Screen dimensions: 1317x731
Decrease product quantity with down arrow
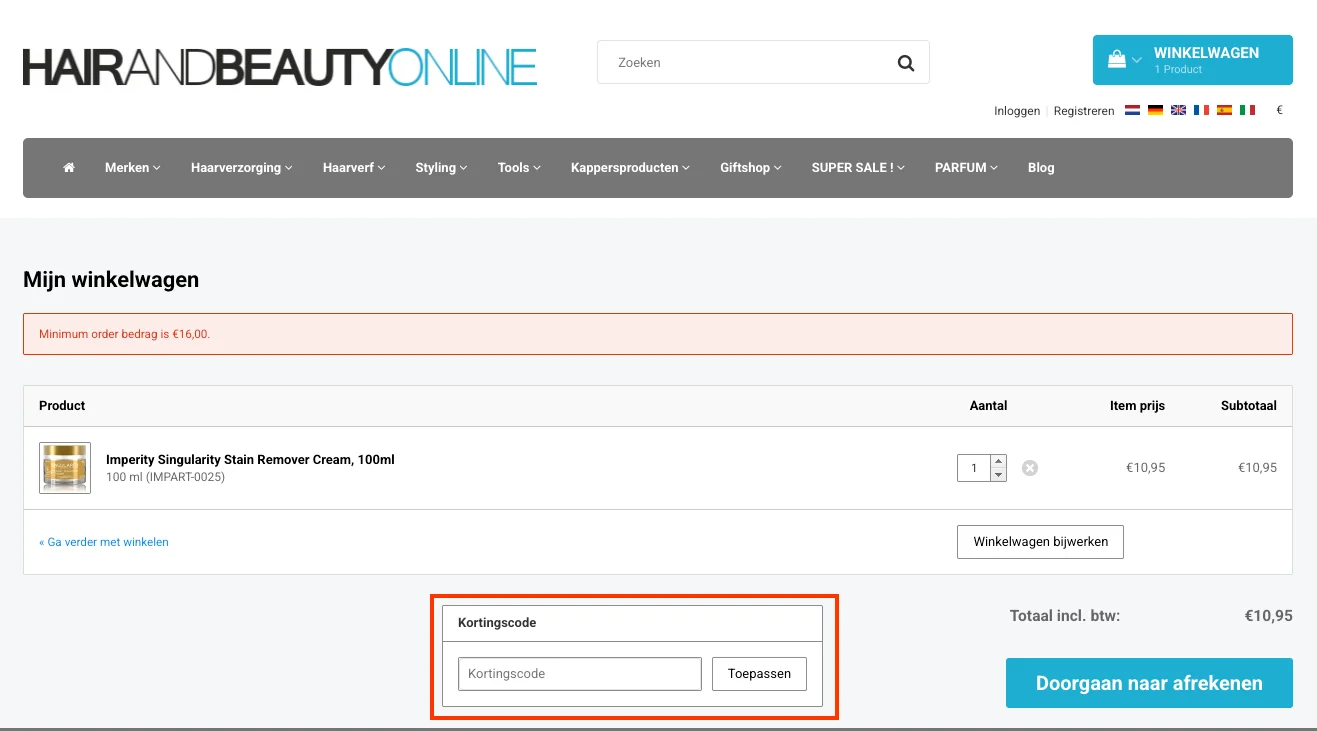tap(998, 475)
